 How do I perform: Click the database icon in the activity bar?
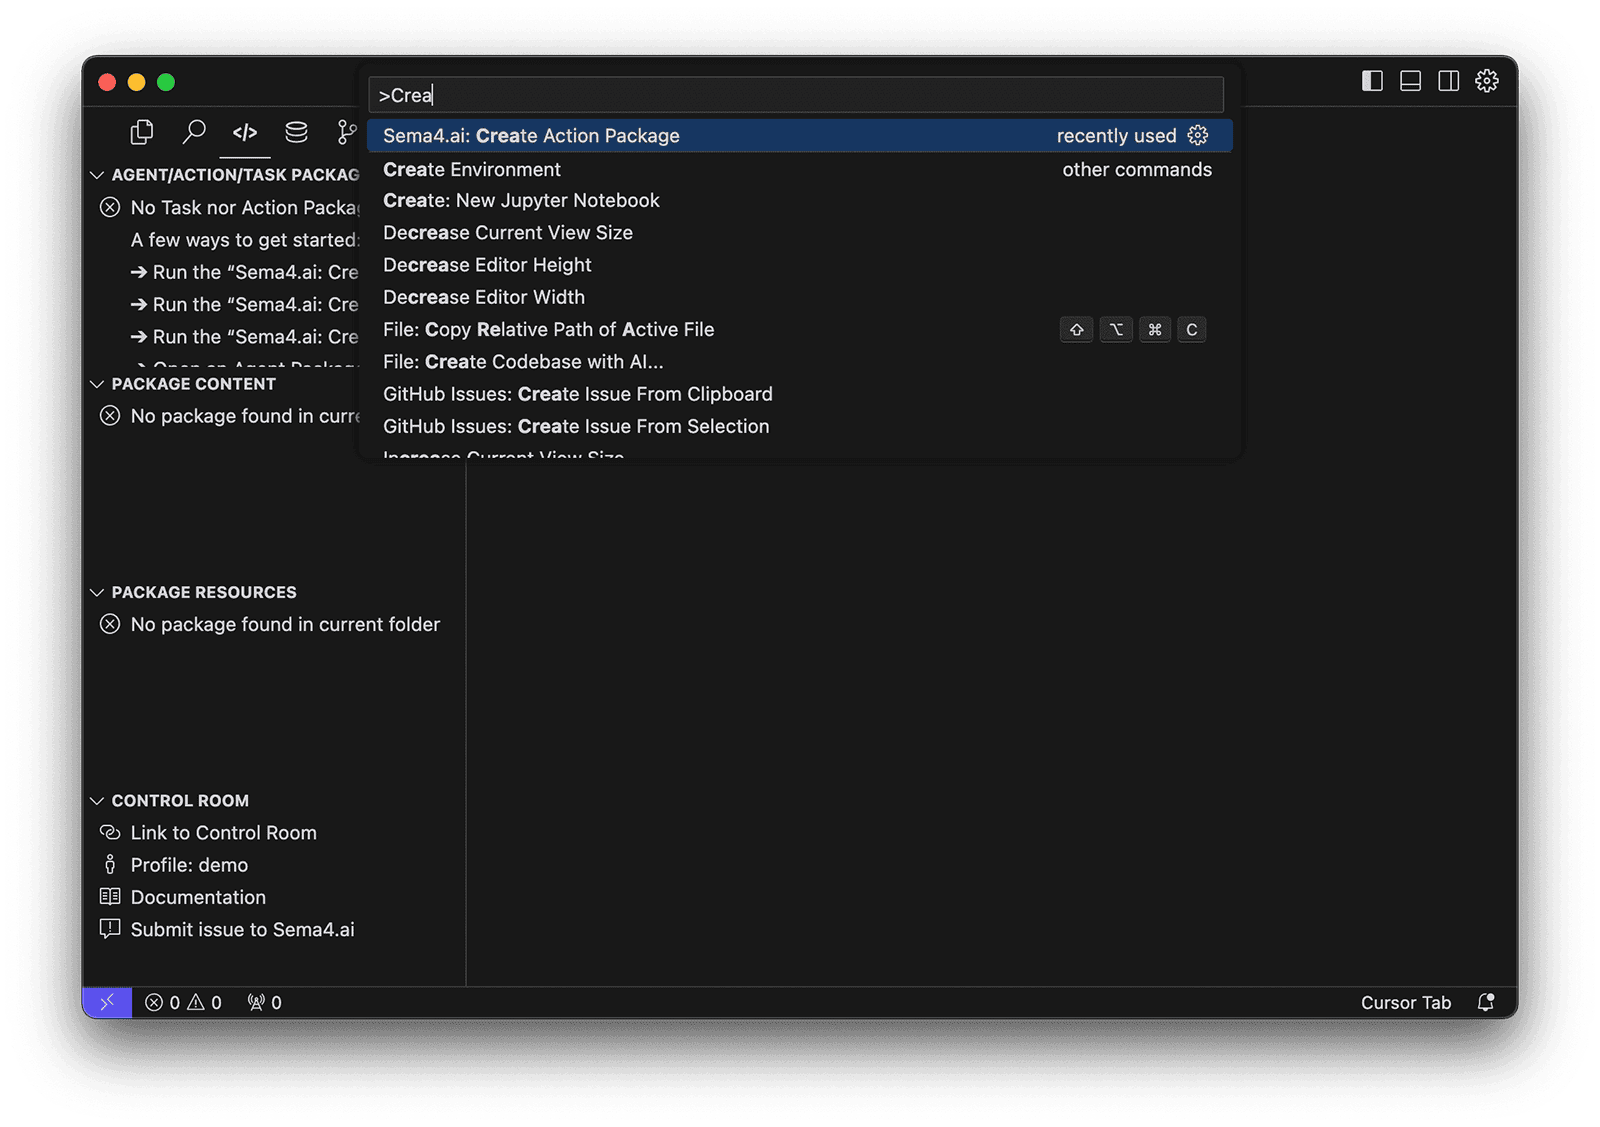click(x=296, y=131)
